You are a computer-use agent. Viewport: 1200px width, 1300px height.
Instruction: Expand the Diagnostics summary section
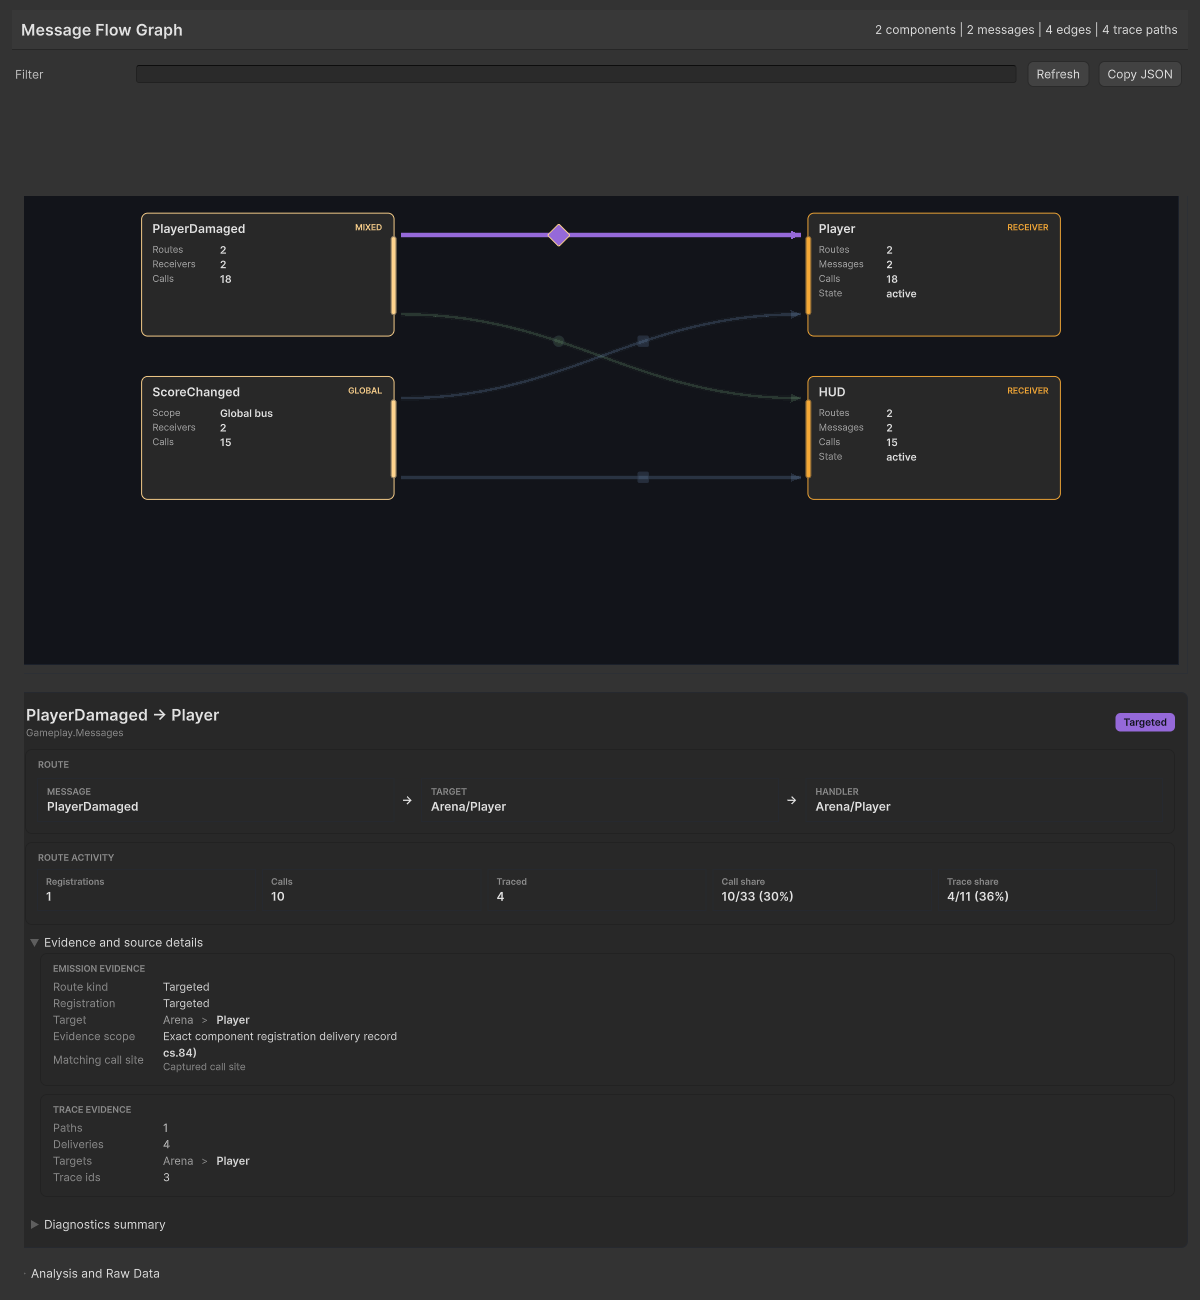[x=35, y=1224]
